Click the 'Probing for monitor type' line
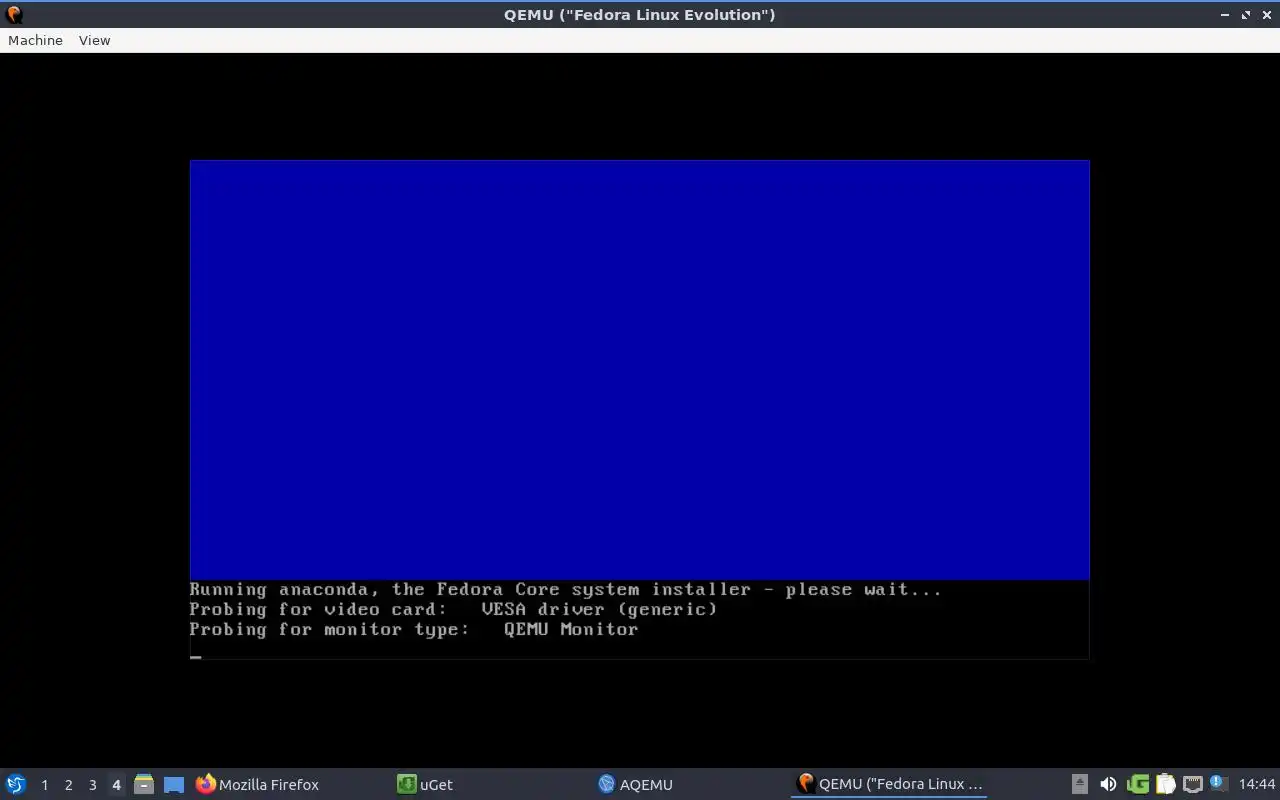 414,629
